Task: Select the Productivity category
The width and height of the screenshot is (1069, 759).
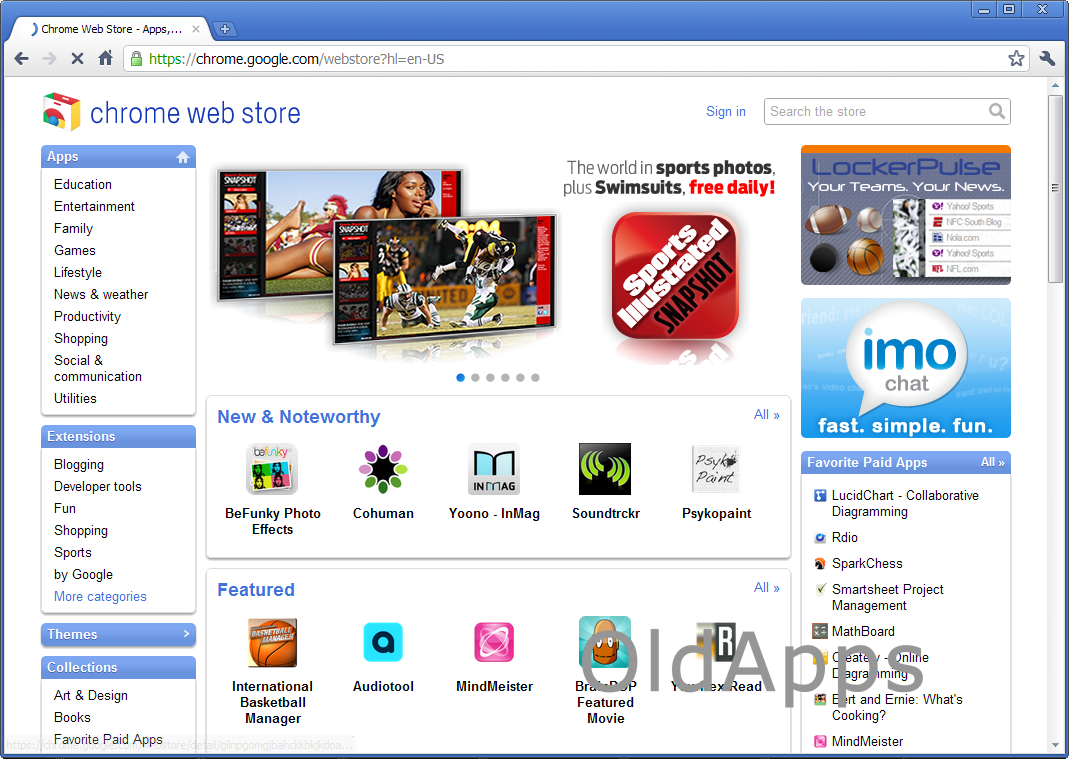Action: pos(87,316)
